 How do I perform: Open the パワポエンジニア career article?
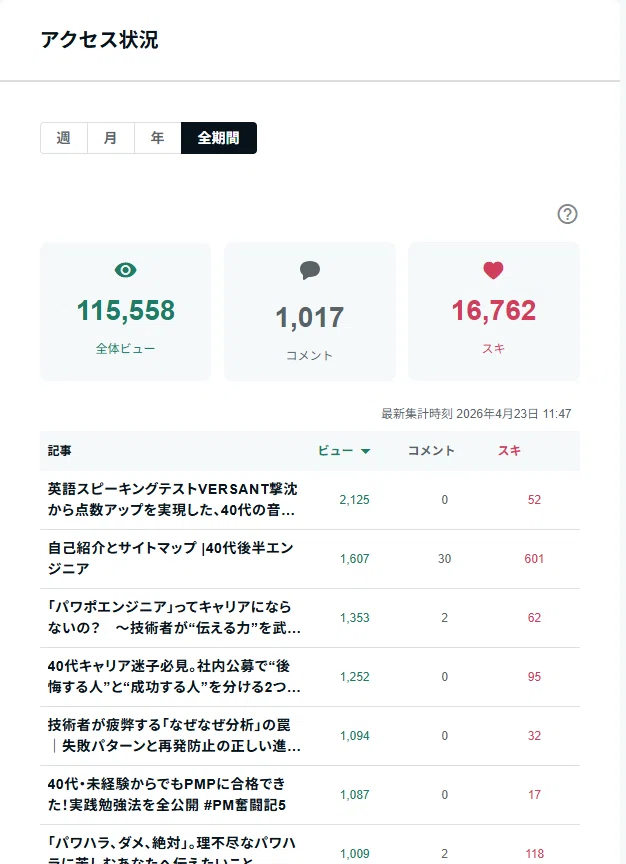[x=174, y=617]
